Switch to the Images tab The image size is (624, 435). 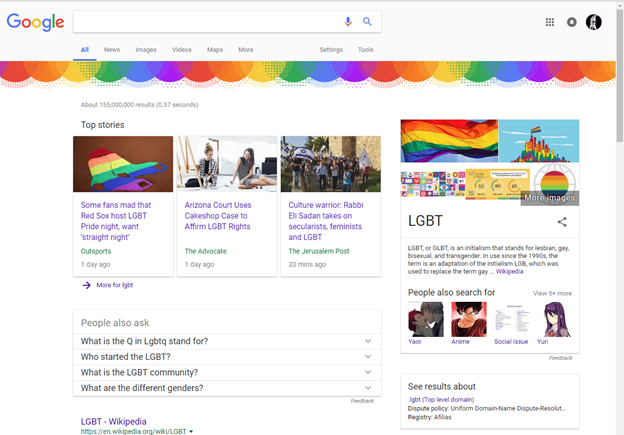(x=146, y=50)
